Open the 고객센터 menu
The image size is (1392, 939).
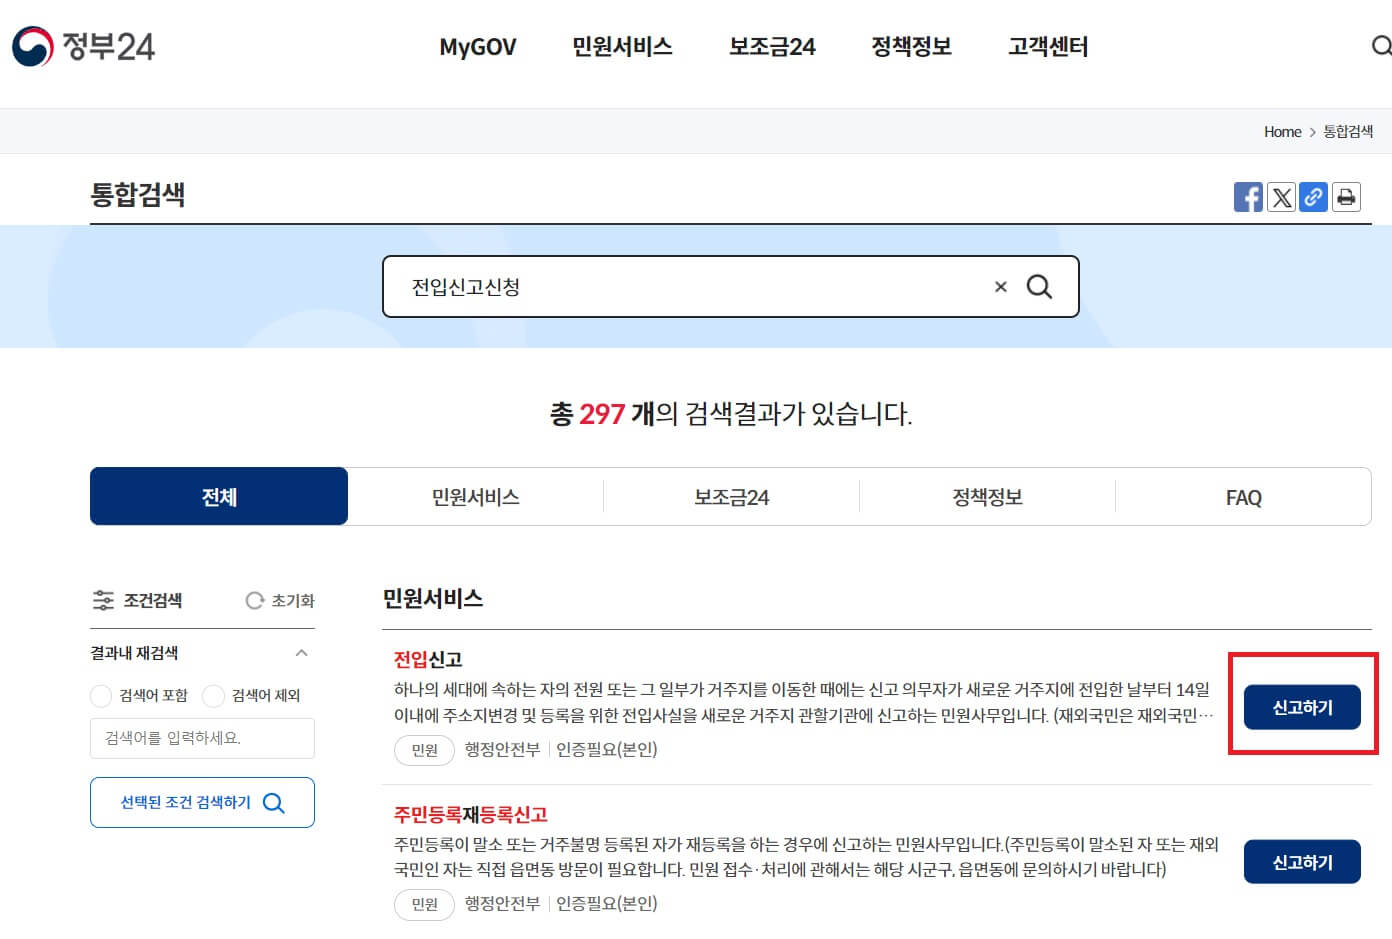pos(1046,46)
